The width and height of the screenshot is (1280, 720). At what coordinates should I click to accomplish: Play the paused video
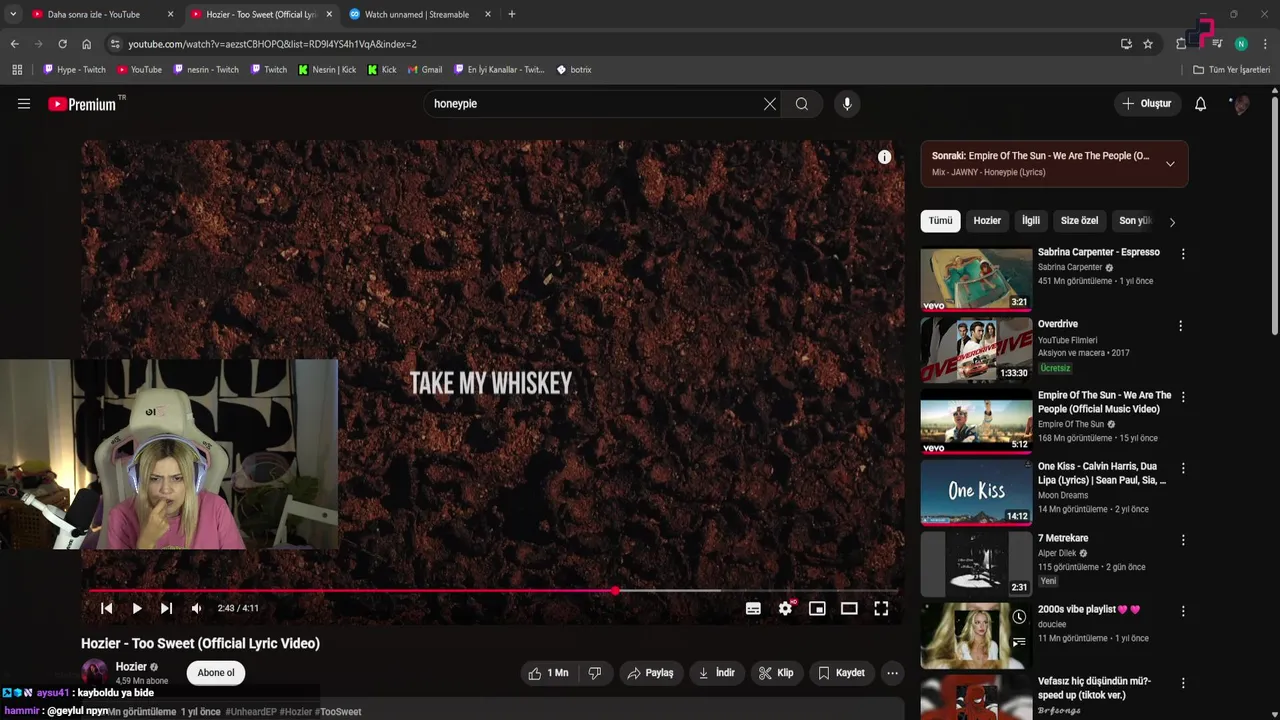pos(137,608)
